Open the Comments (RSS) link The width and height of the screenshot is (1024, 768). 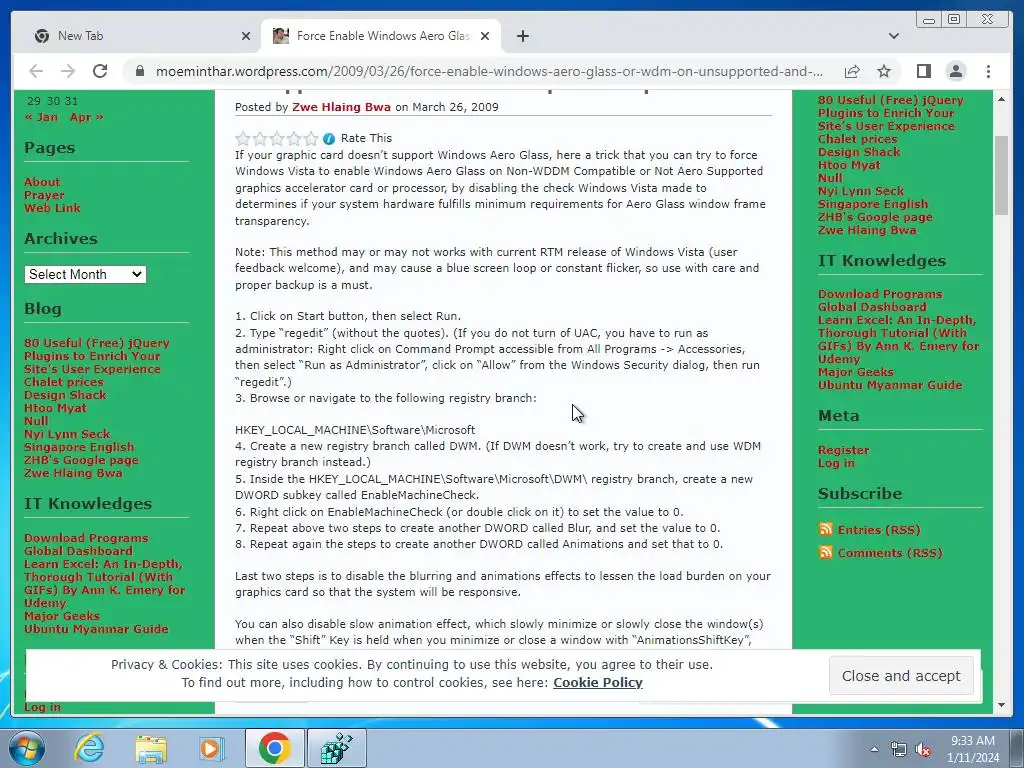pos(889,553)
